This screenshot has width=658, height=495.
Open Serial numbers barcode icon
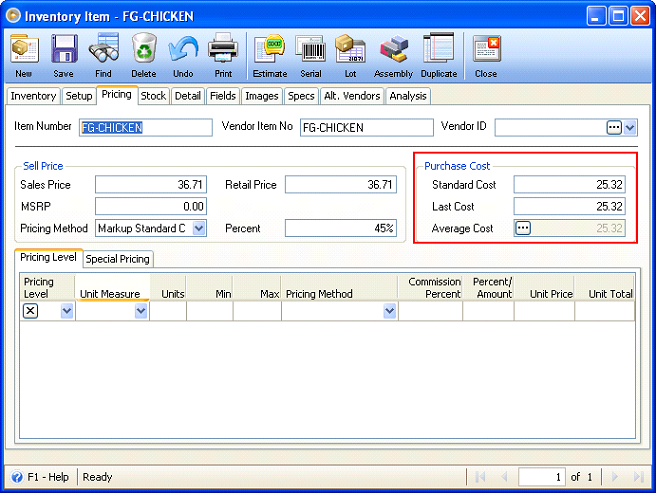311,50
